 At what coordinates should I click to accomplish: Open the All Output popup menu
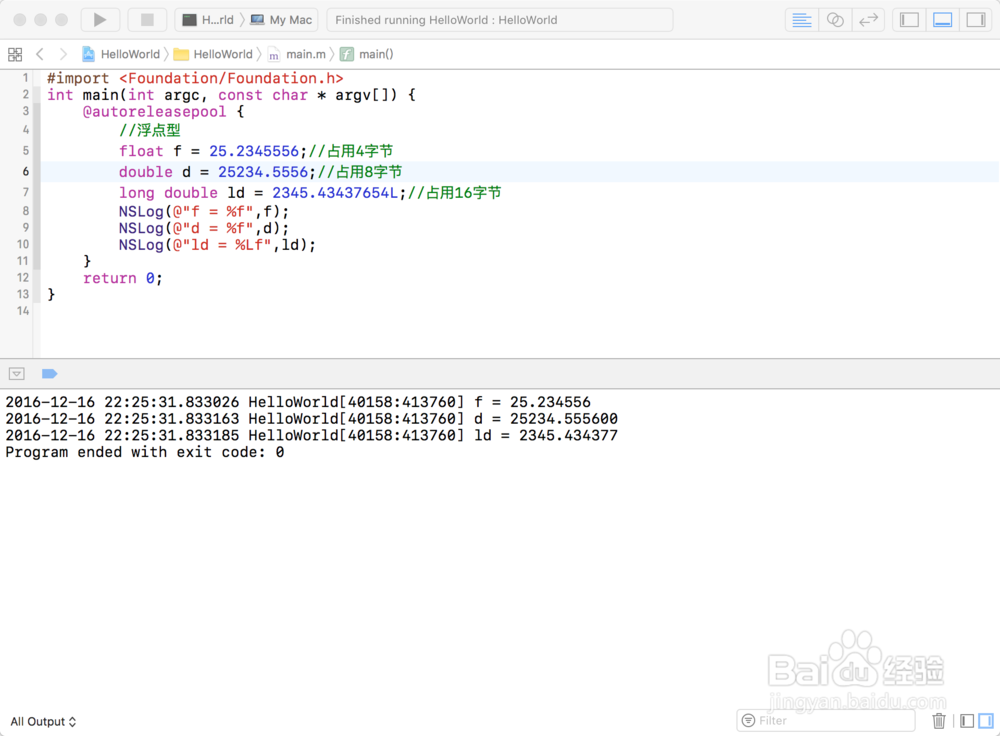coord(43,721)
